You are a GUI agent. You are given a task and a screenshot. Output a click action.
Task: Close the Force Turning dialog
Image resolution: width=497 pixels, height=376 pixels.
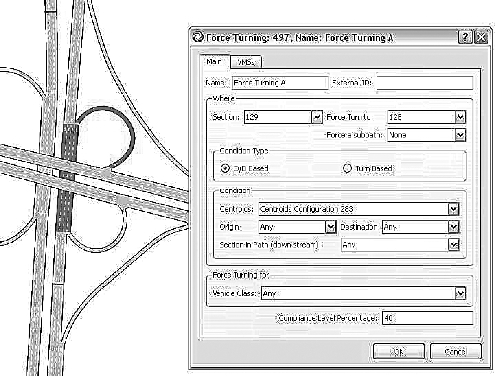pyautogui.click(x=481, y=37)
